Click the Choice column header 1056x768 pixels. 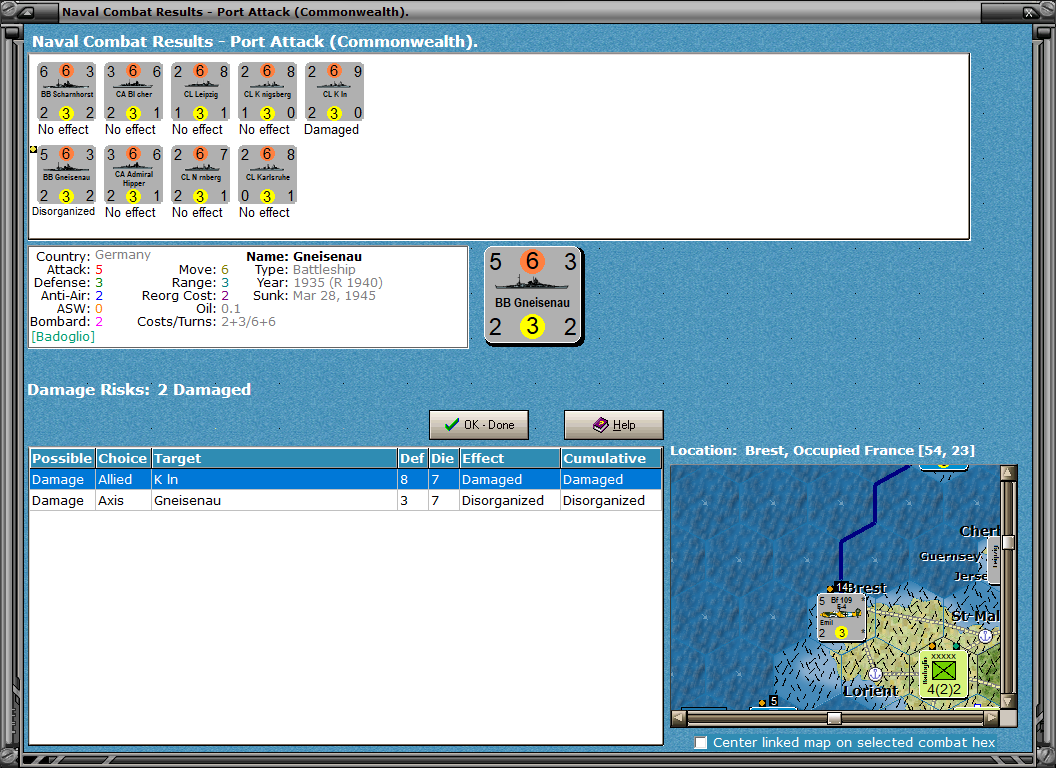123,458
